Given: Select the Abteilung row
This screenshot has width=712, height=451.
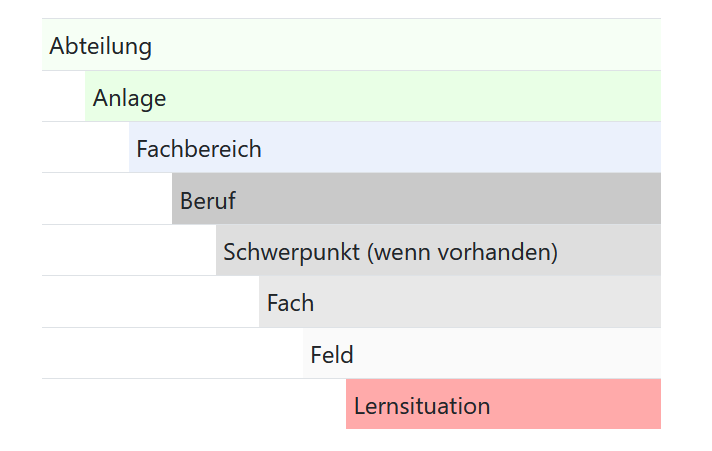Looking at the screenshot, I should [x=101, y=46].
